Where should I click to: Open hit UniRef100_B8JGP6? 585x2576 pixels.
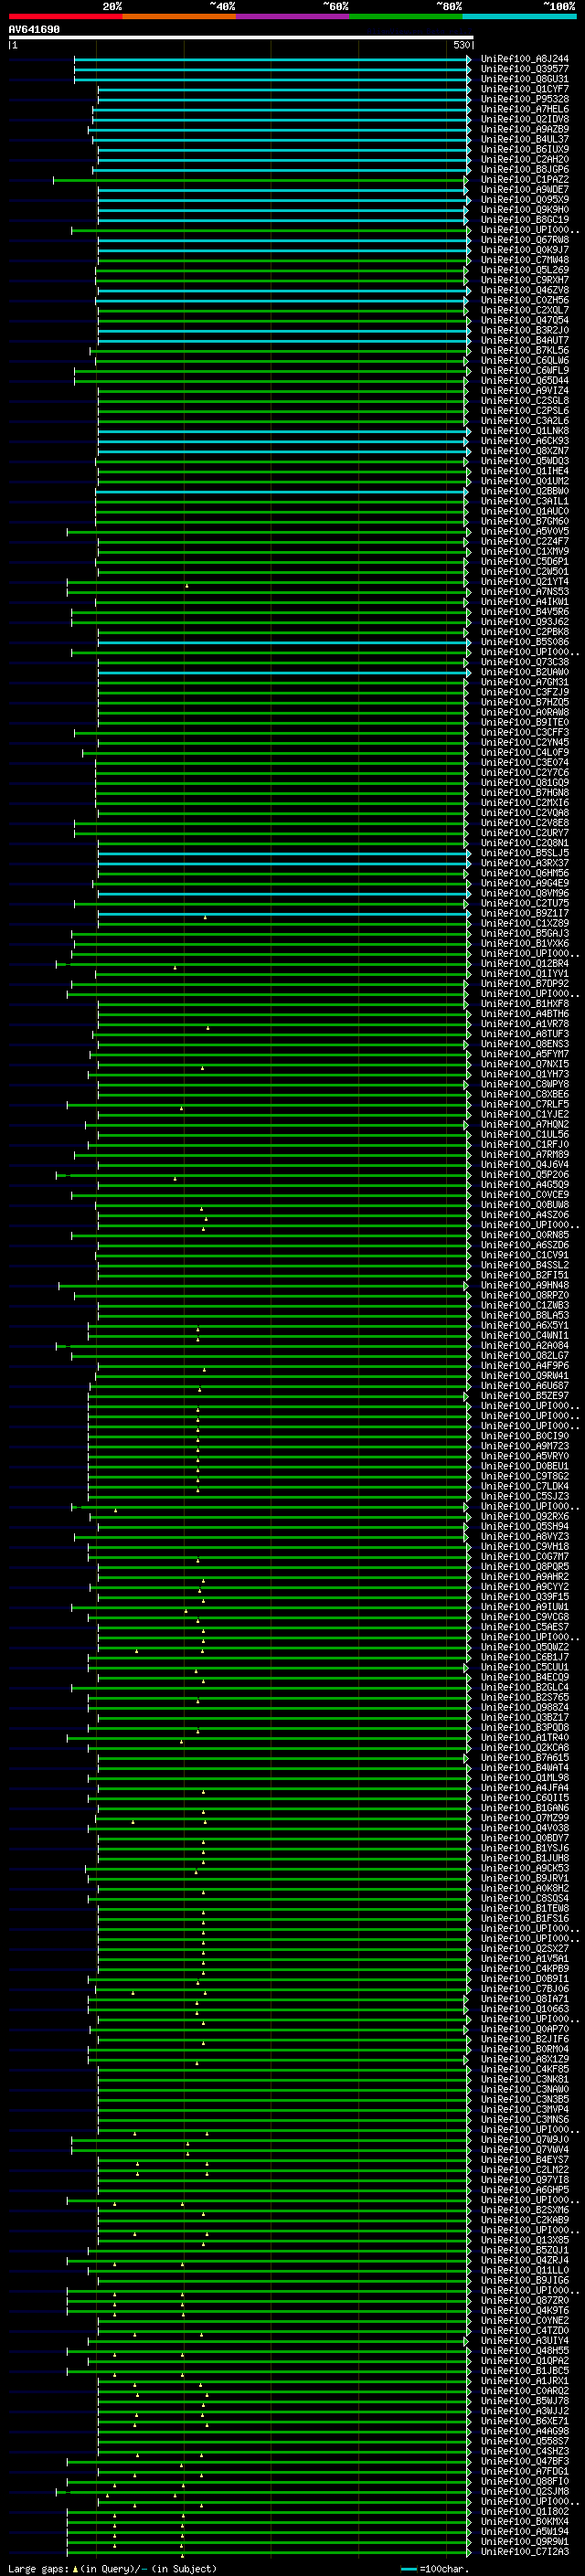click(525, 170)
